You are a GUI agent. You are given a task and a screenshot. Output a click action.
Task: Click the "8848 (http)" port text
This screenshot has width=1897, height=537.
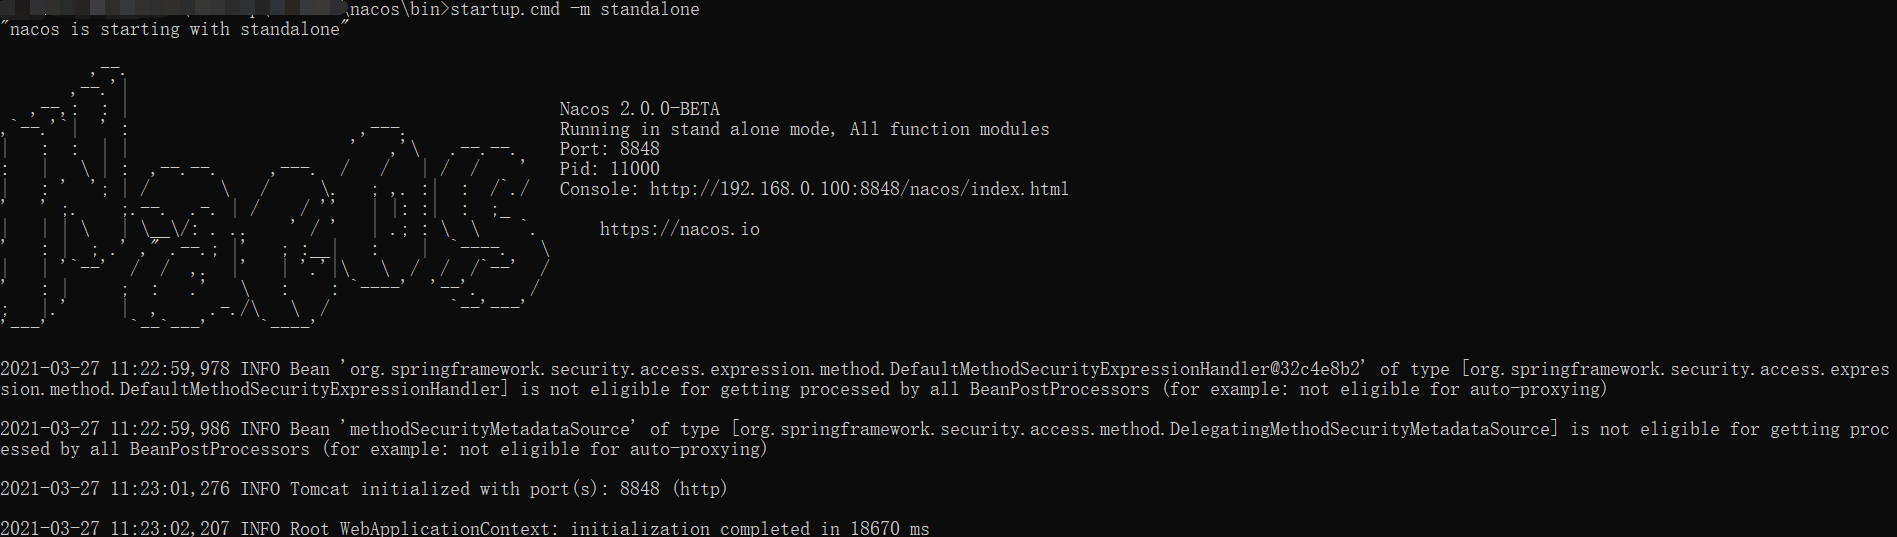tap(674, 489)
